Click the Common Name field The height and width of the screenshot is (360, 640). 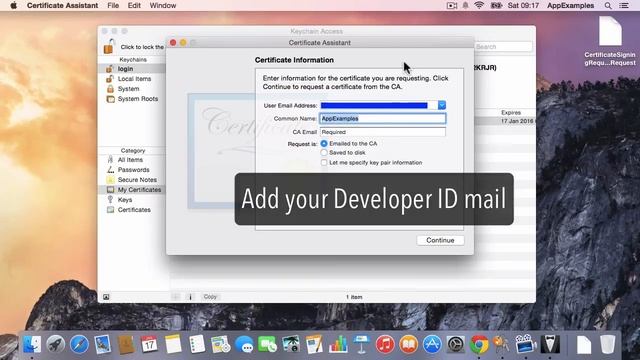382,118
